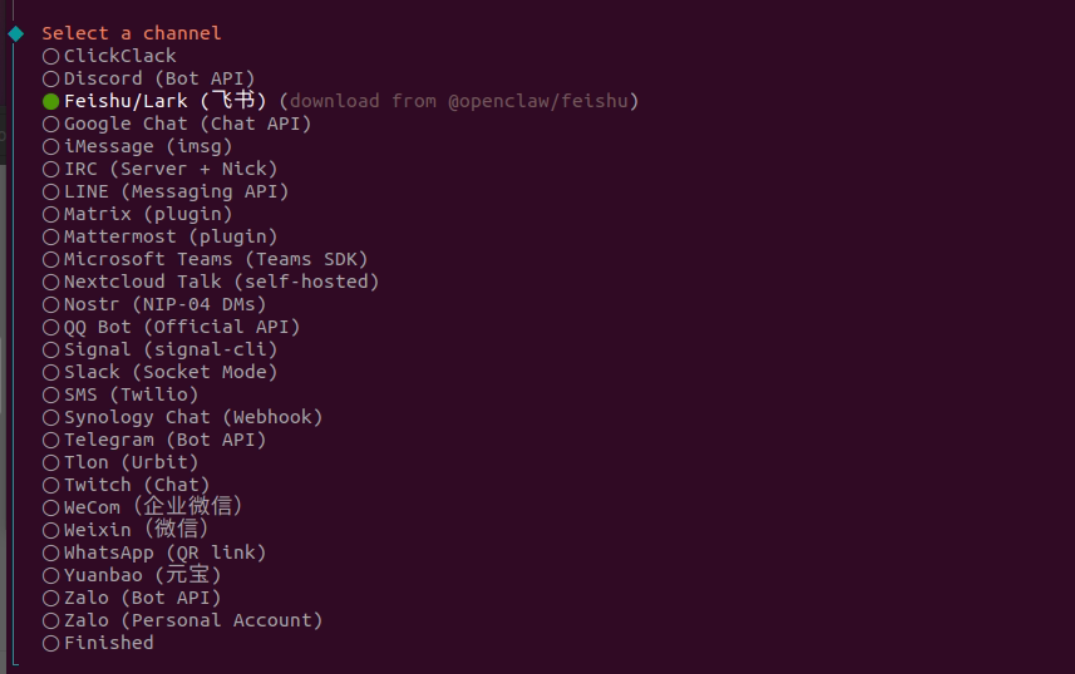Select WhatsApp (QR link) channel
This screenshot has height=674, width=1075.
[154, 553]
